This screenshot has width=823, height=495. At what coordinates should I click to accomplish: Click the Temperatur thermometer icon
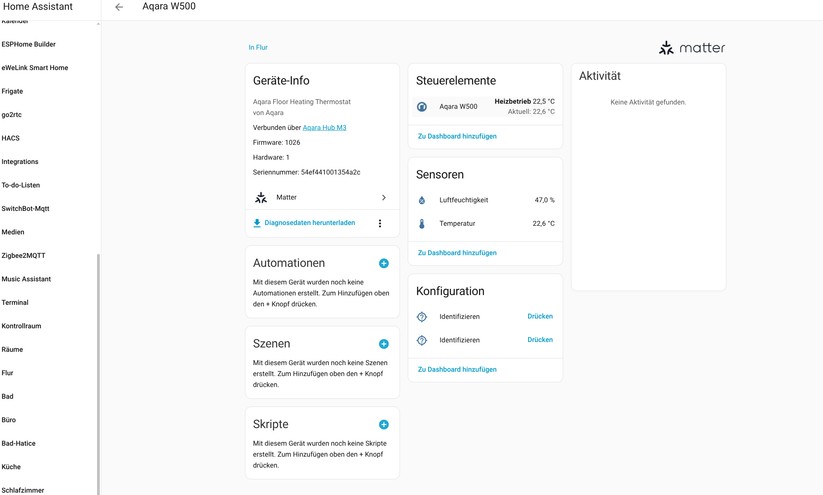pyautogui.click(x=421, y=224)
